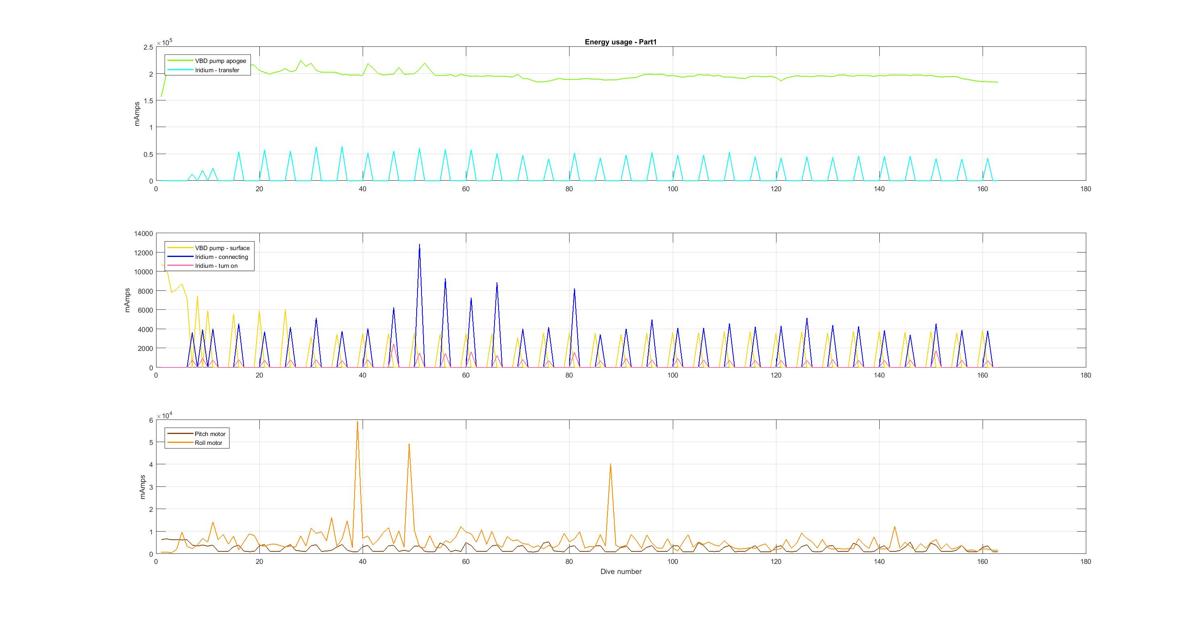Click the Roll motor spike near dive 88
Viewport: 1200px width, 622px height.
tap(610, 464)
